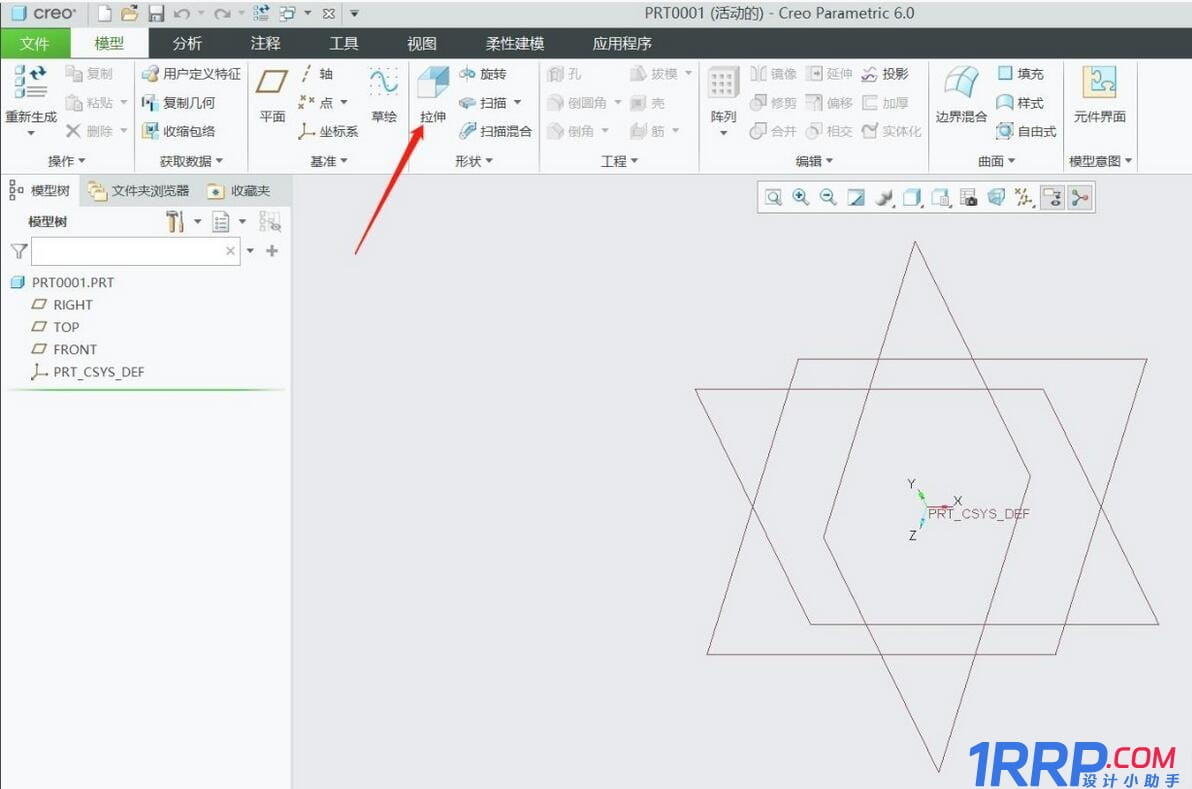Launch the Boundary Blend (边界混合) tool
This screenshot has width=1192, height=789.
click(961, 97)
